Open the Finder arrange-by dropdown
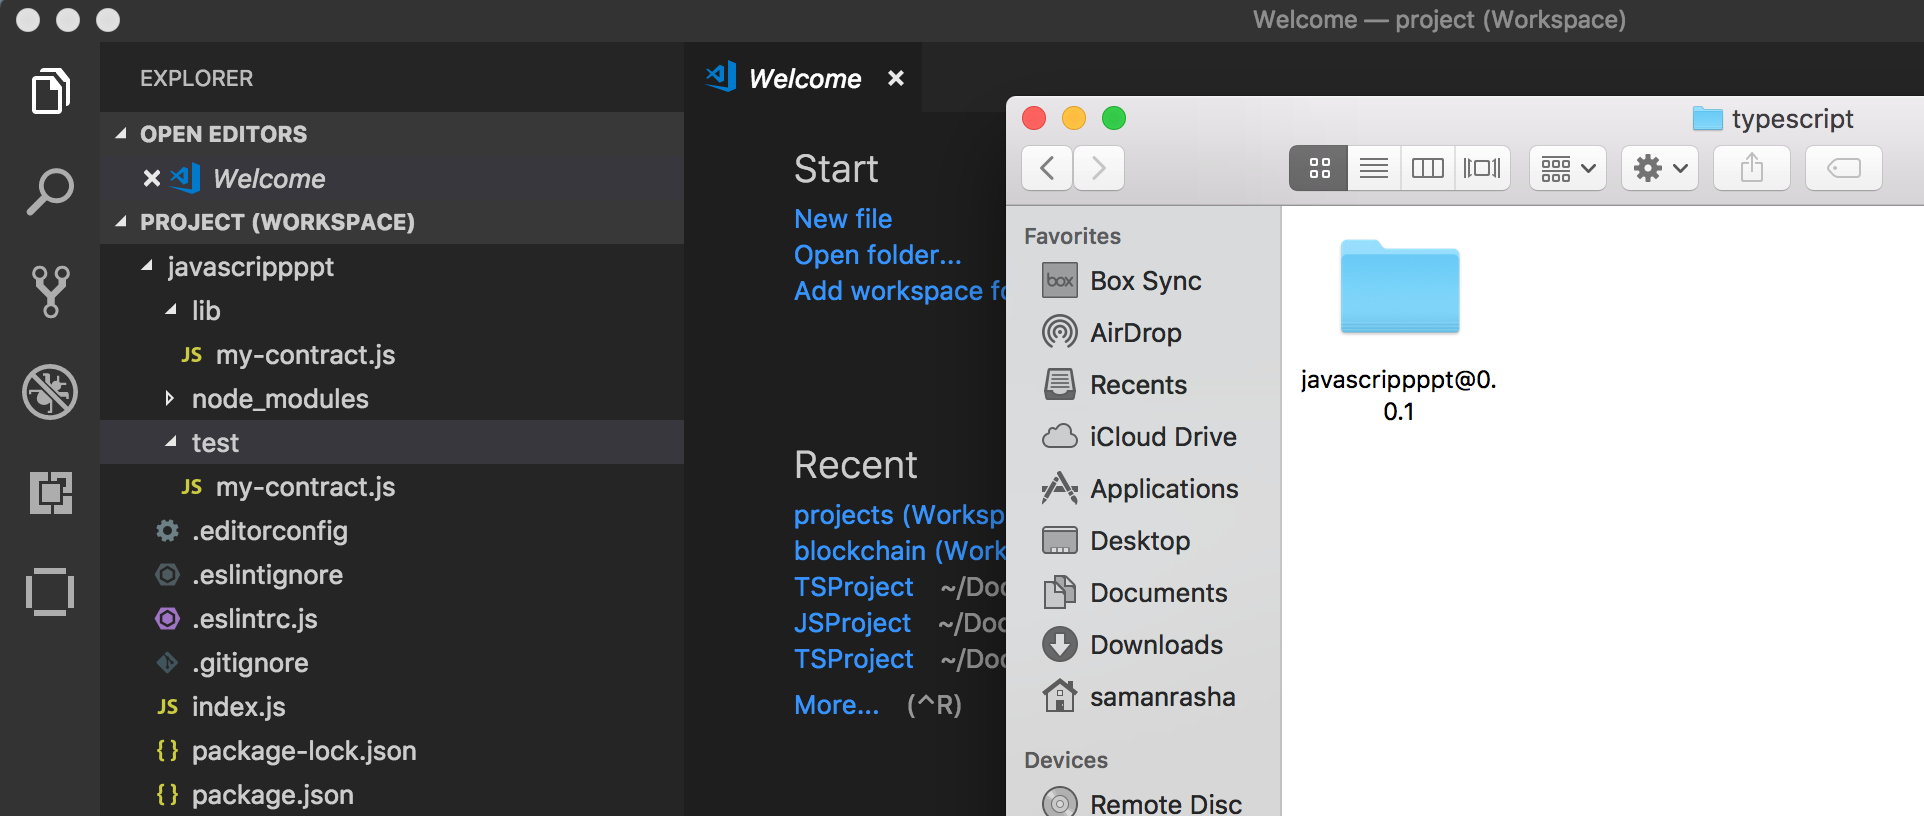 click(x=1568, y=168)
